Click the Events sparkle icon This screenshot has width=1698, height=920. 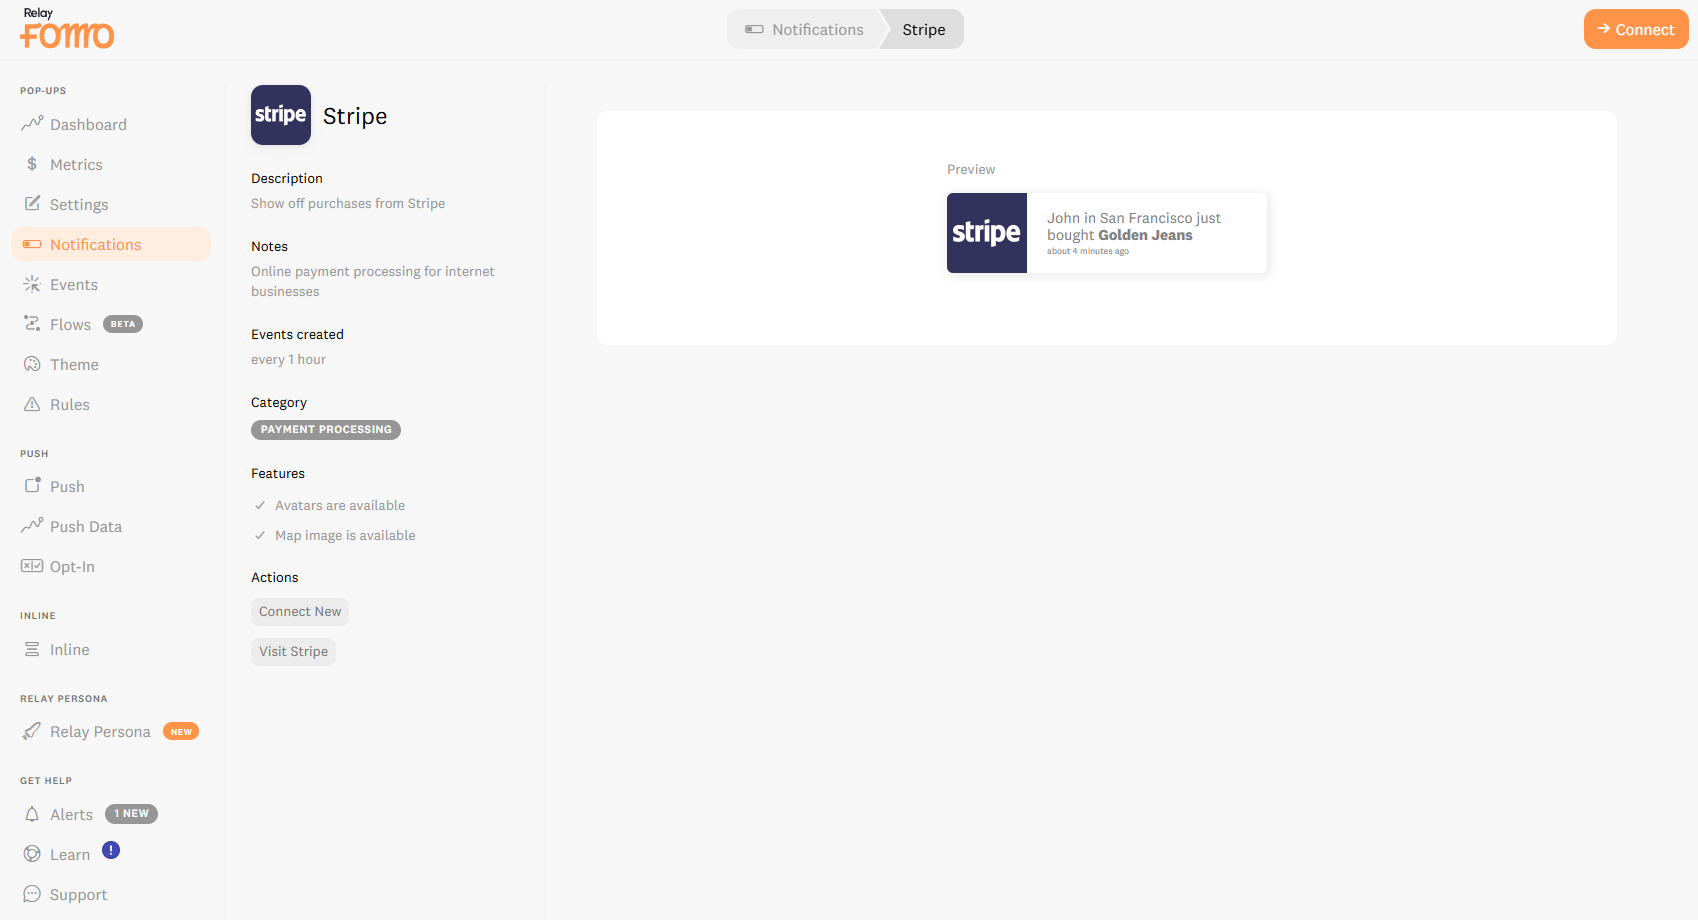(32, 284)
